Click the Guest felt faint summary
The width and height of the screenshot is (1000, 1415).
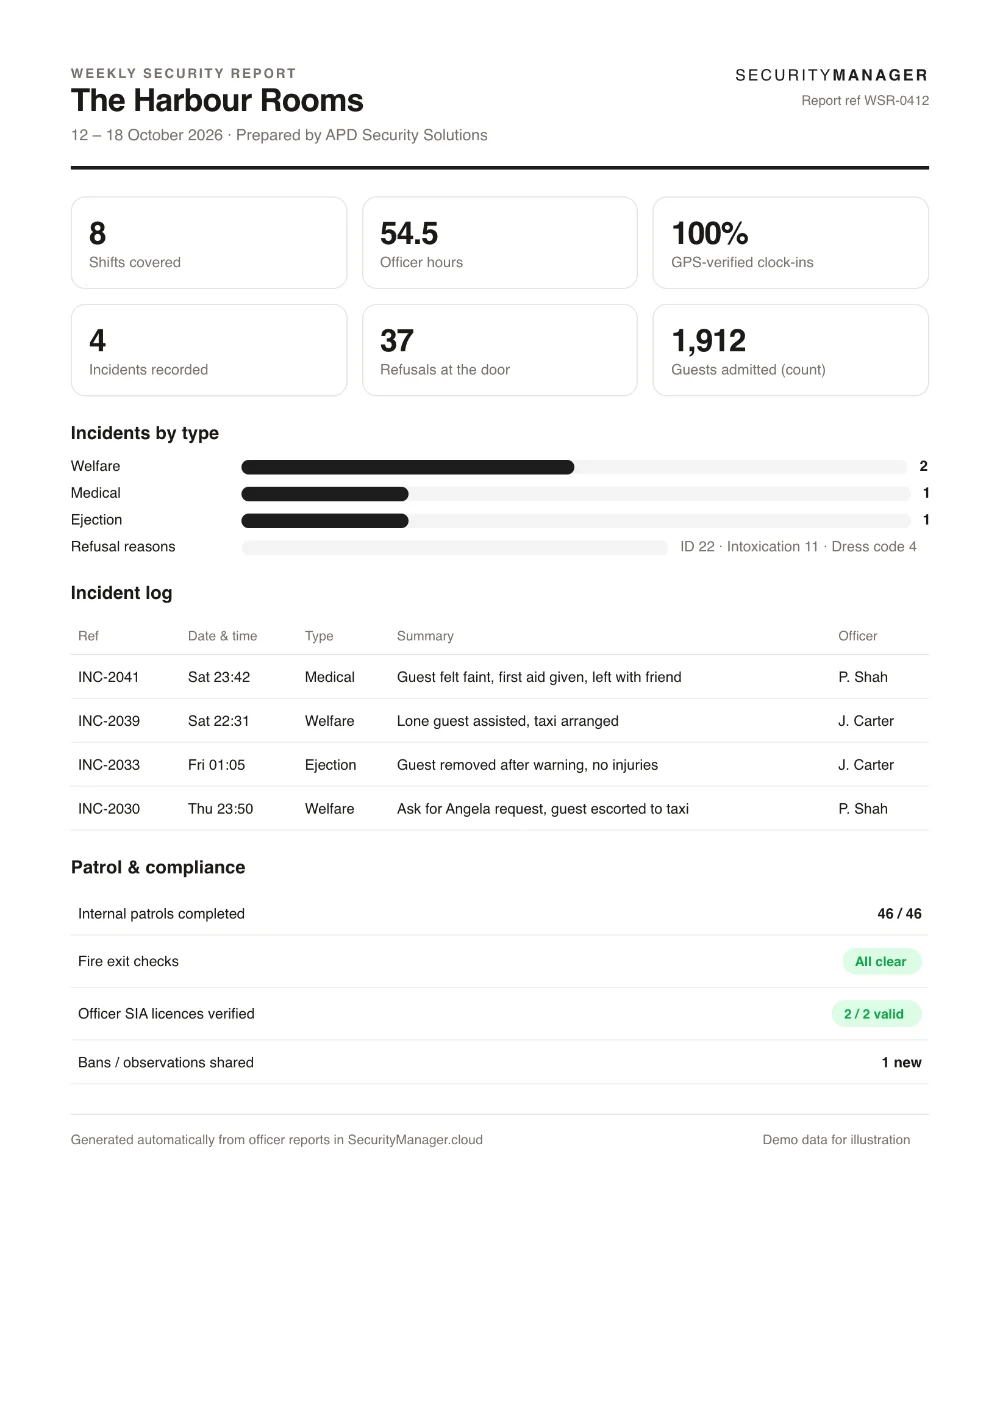pyautogui.click(x=539, y=677)
